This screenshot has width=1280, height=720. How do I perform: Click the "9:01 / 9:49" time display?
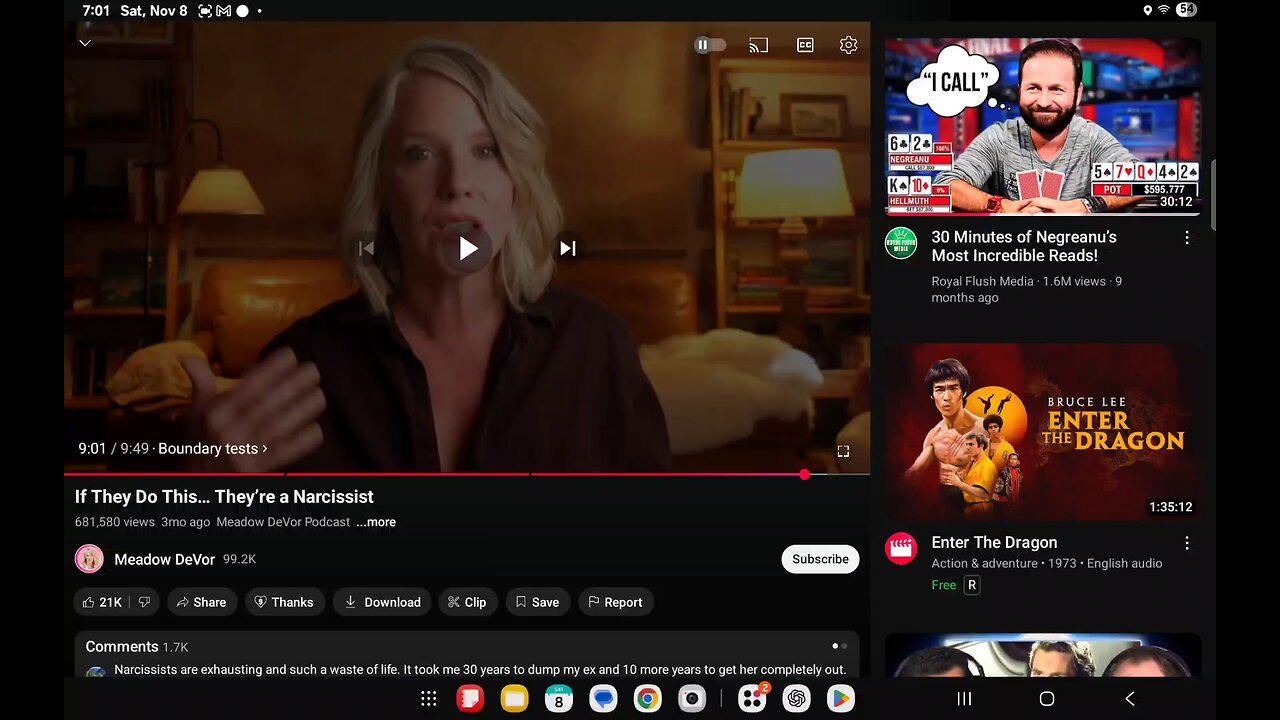[x=113, y=449]
